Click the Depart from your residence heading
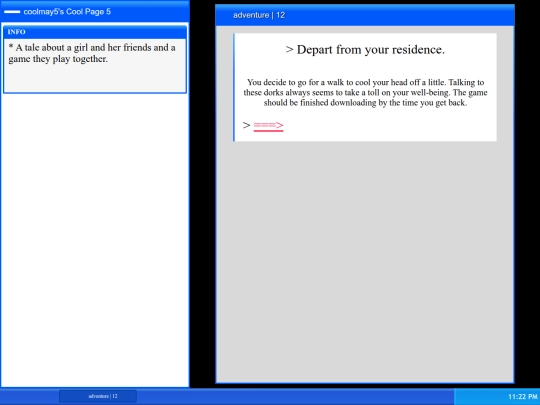The image size is (540, 405). [365, 50]
